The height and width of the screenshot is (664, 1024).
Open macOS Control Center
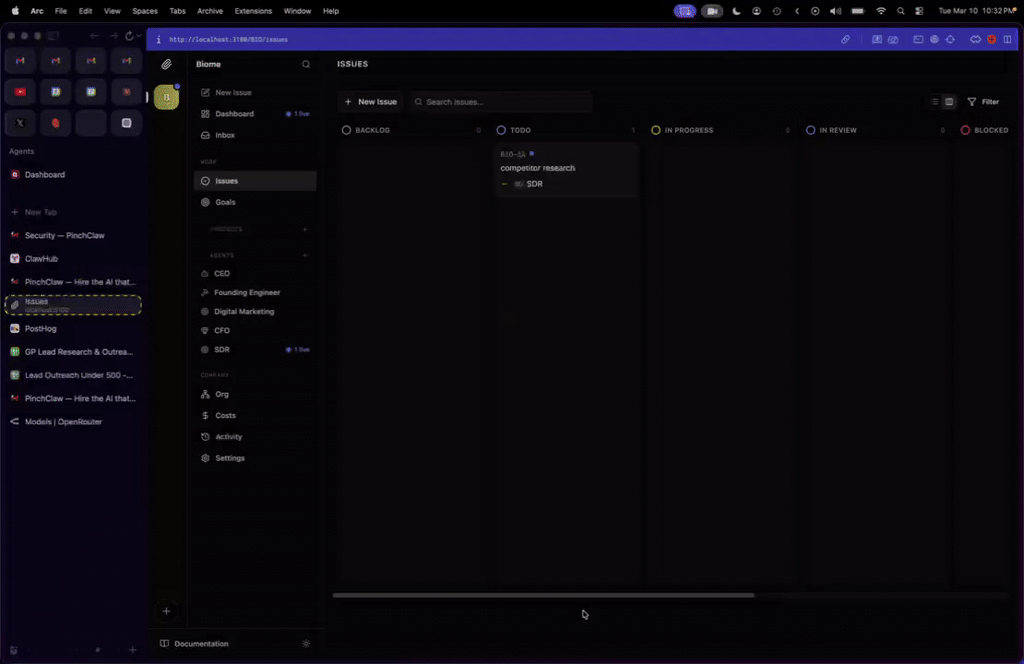coord(920,11)
